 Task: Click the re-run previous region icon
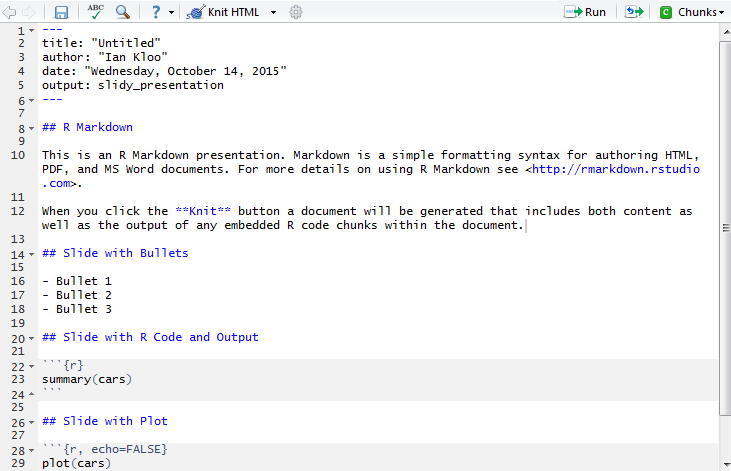634,12
